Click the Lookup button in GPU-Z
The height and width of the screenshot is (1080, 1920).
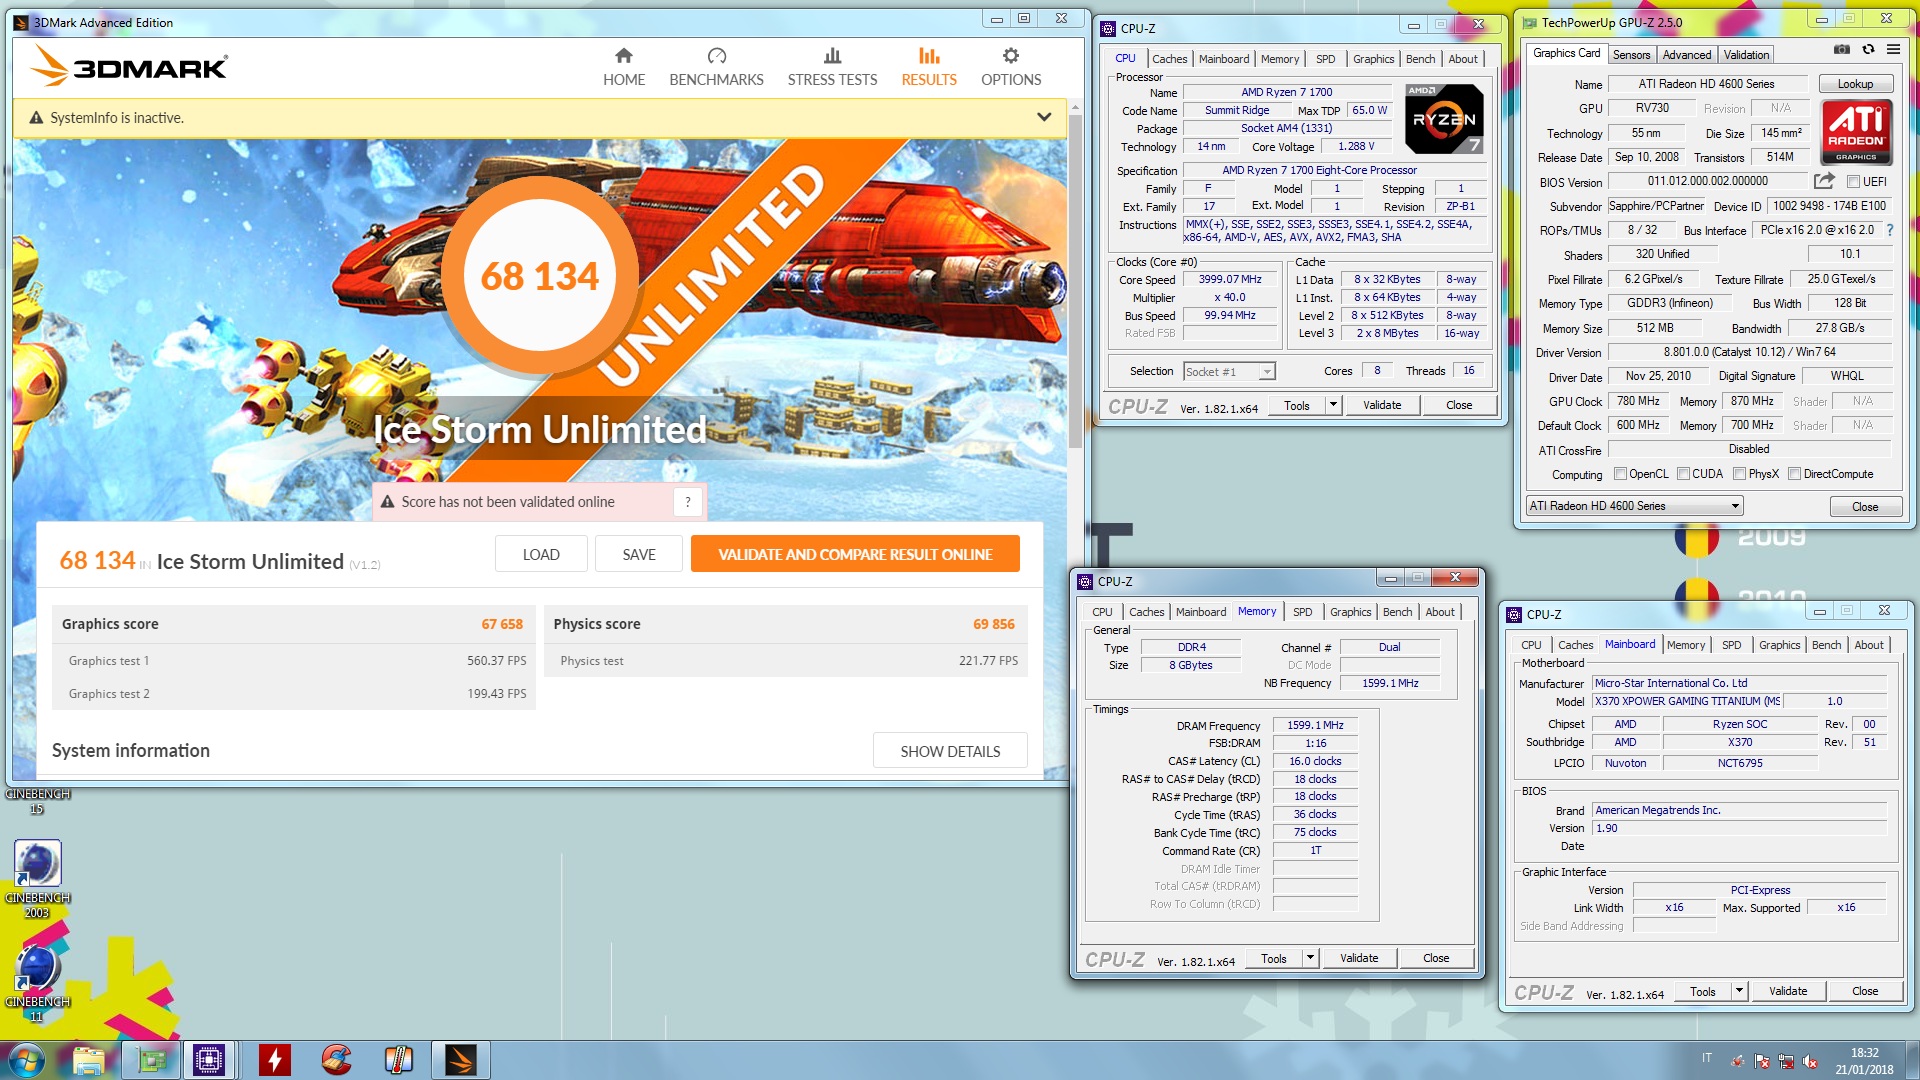tap(1855, 84)
